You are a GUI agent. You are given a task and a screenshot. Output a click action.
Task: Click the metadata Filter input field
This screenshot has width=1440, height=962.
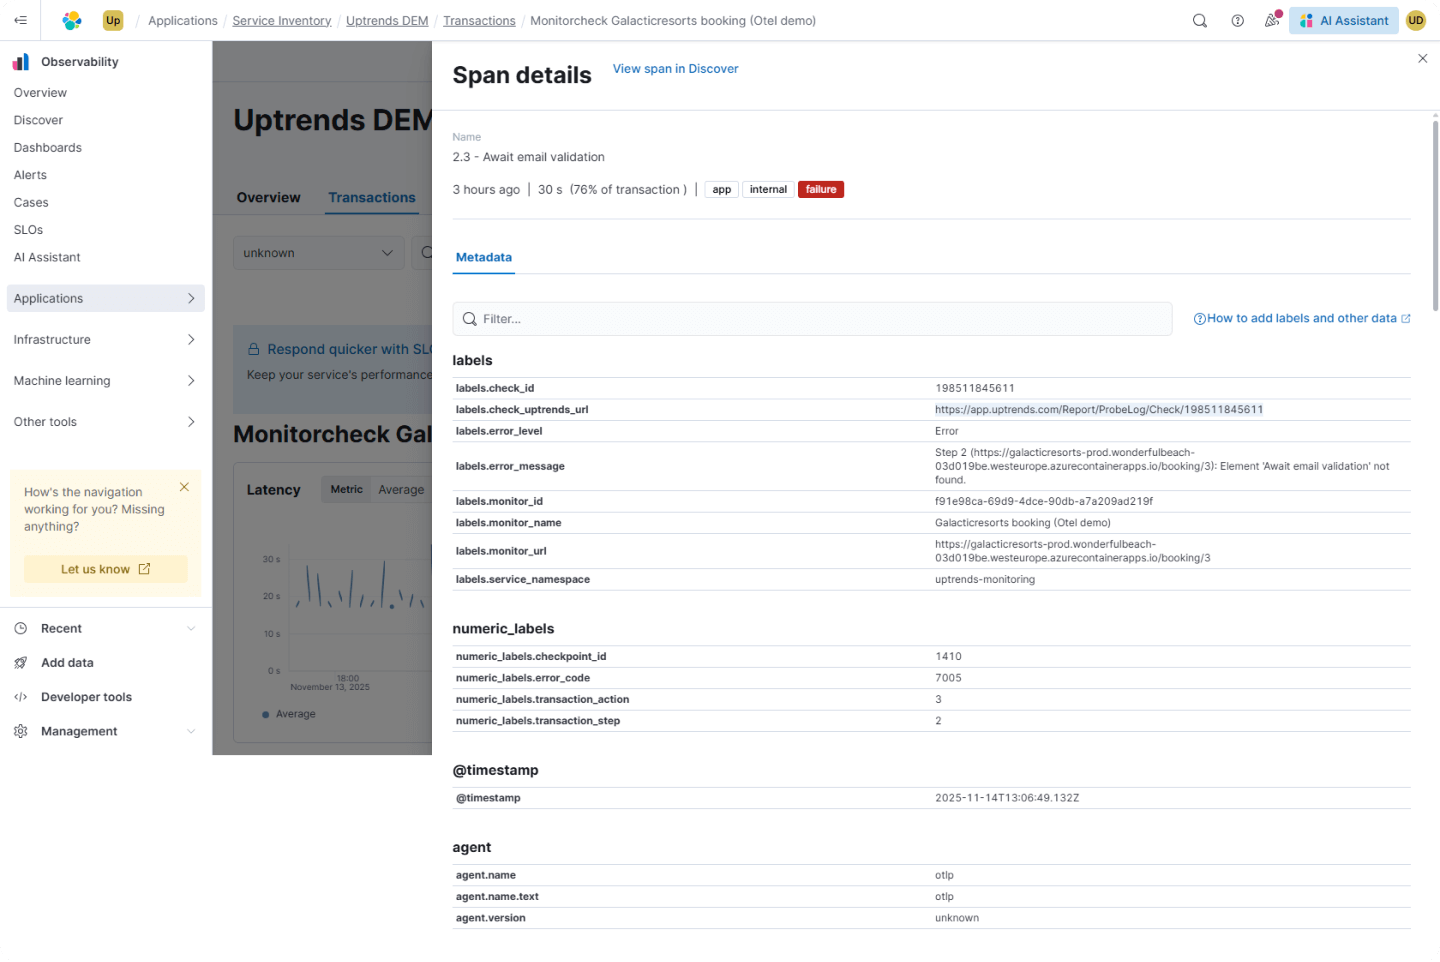(811, 318)
